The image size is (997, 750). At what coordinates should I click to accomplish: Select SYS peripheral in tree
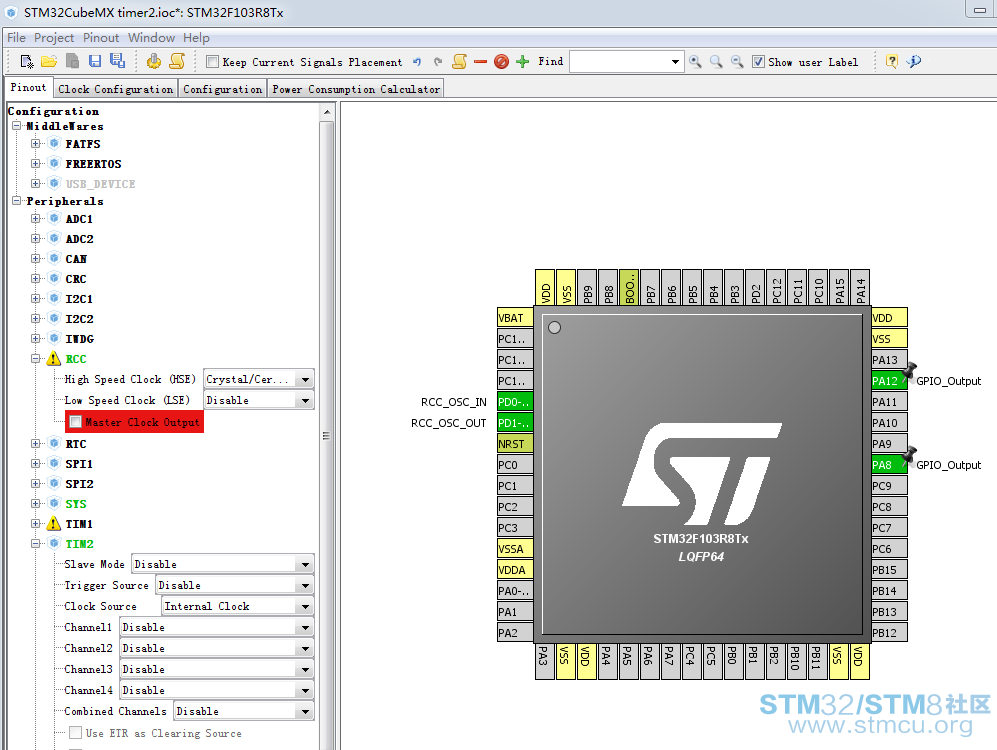(x=76, y=504)
